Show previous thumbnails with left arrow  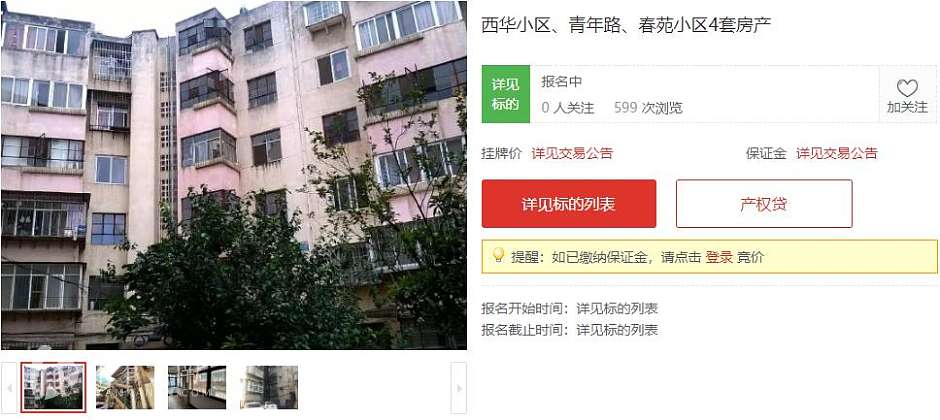pos(9,388)
